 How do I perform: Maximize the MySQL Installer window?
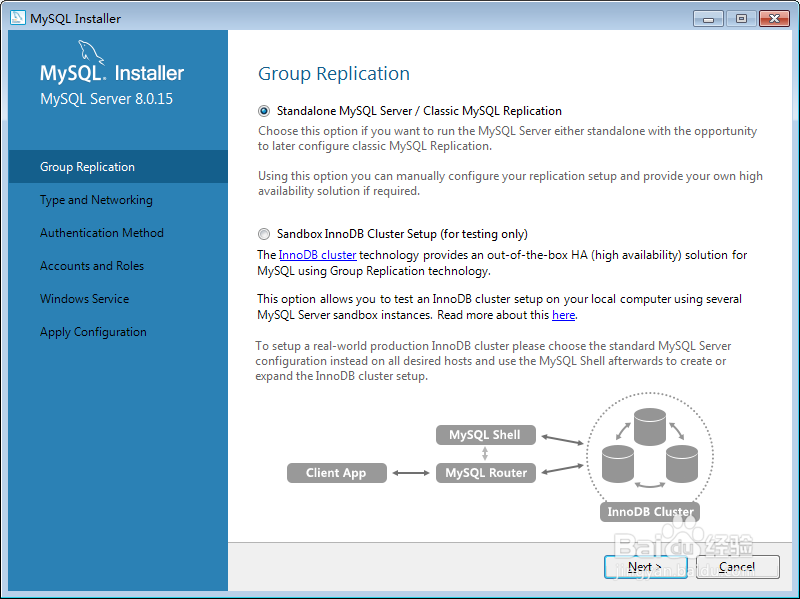[741, 19]
